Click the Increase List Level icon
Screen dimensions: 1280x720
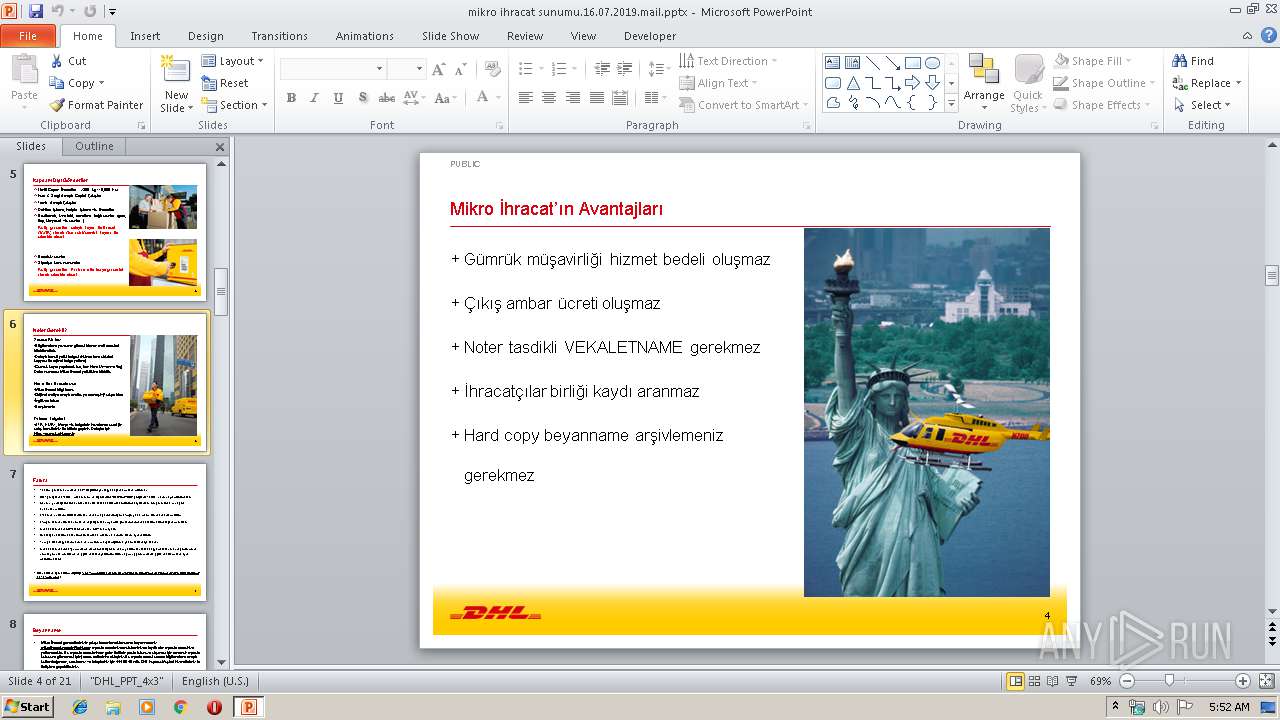coord(625,69)
